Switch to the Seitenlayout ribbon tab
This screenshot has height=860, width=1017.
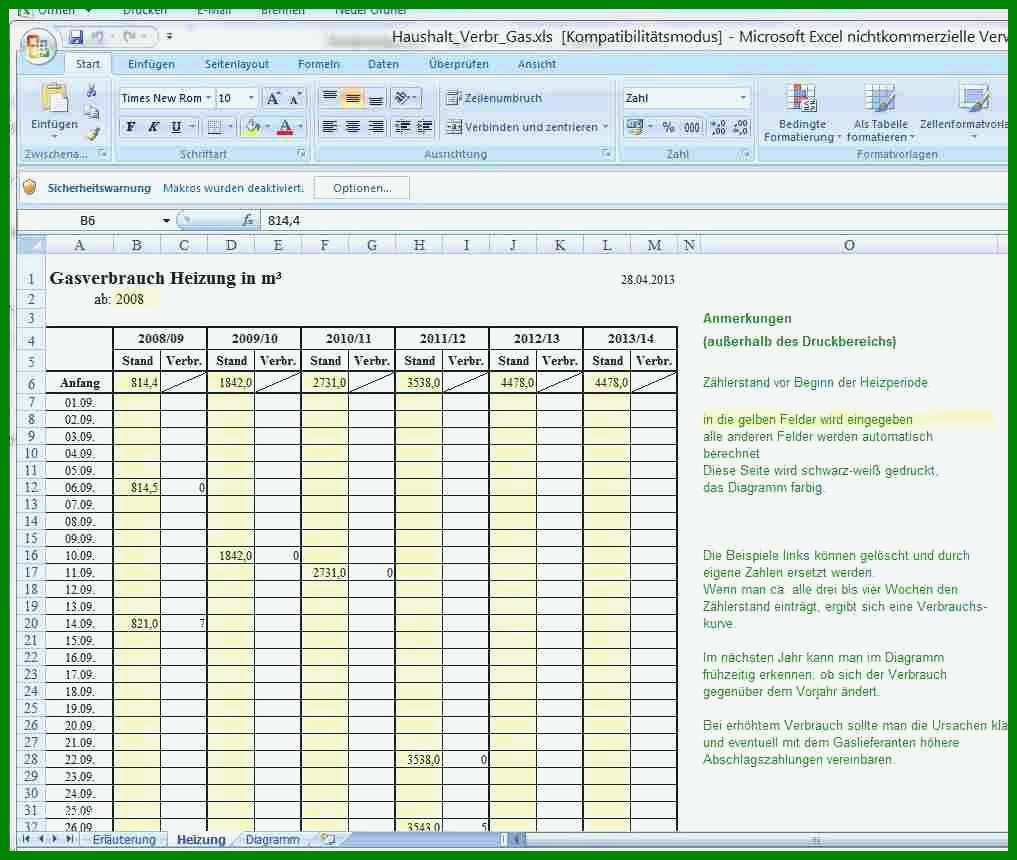click(x=237, y=64)
